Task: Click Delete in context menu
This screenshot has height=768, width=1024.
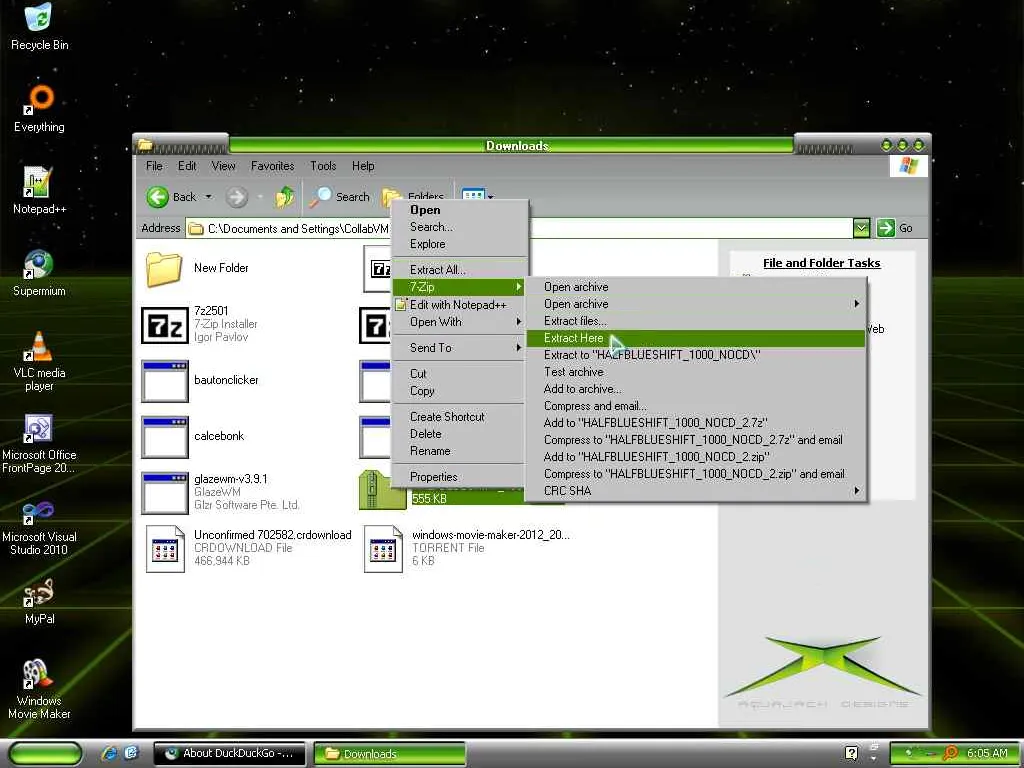Action: coord(460,434)
